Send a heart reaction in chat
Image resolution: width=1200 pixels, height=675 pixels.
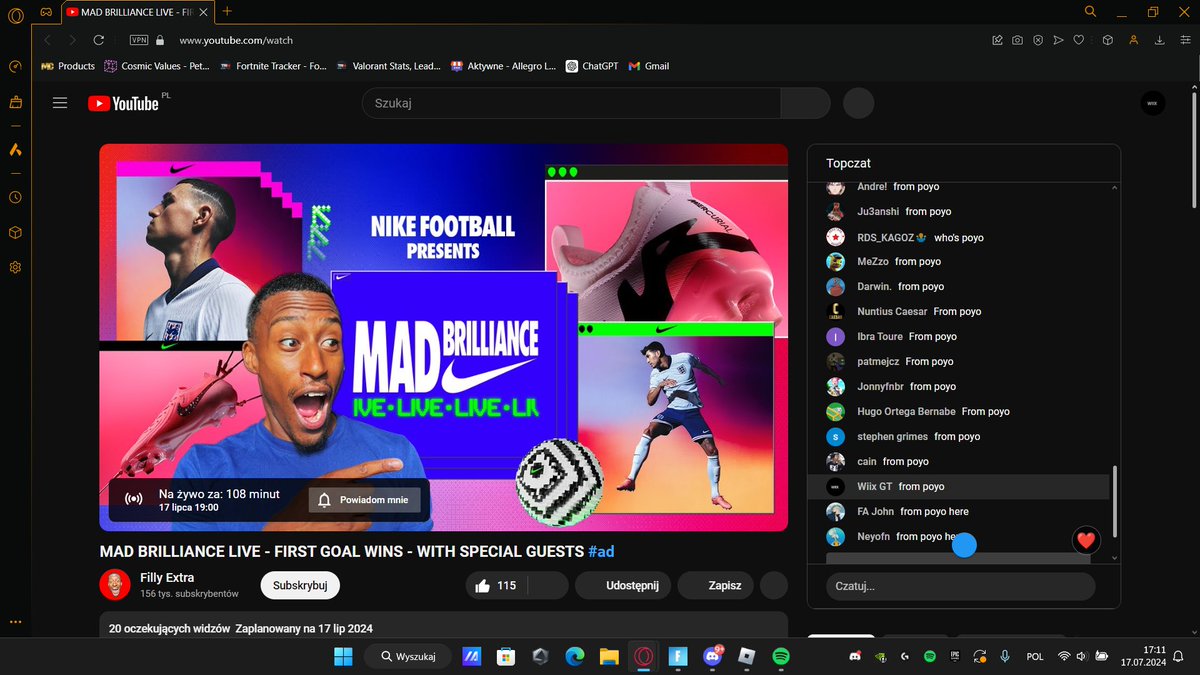pyautogui.click(x=1086, y=540)
